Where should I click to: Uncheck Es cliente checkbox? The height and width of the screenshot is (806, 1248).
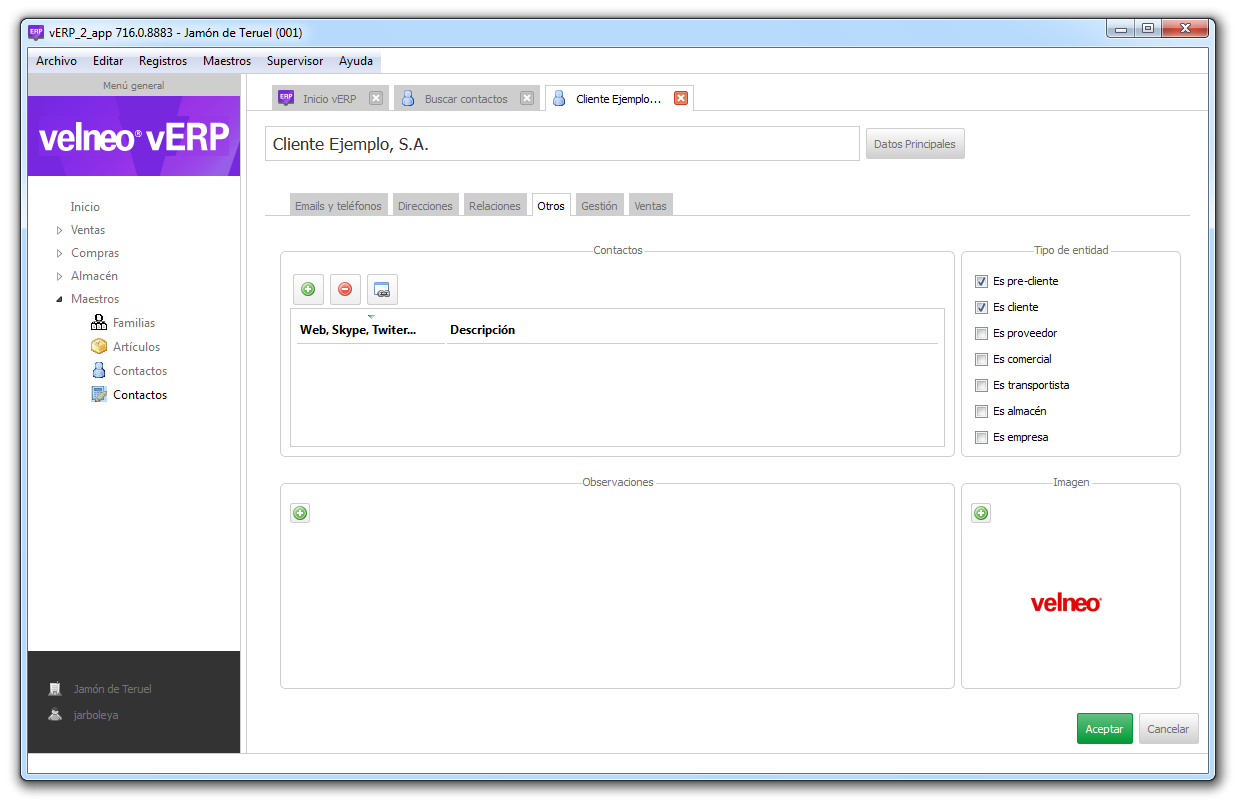click(x=982, y=308)
